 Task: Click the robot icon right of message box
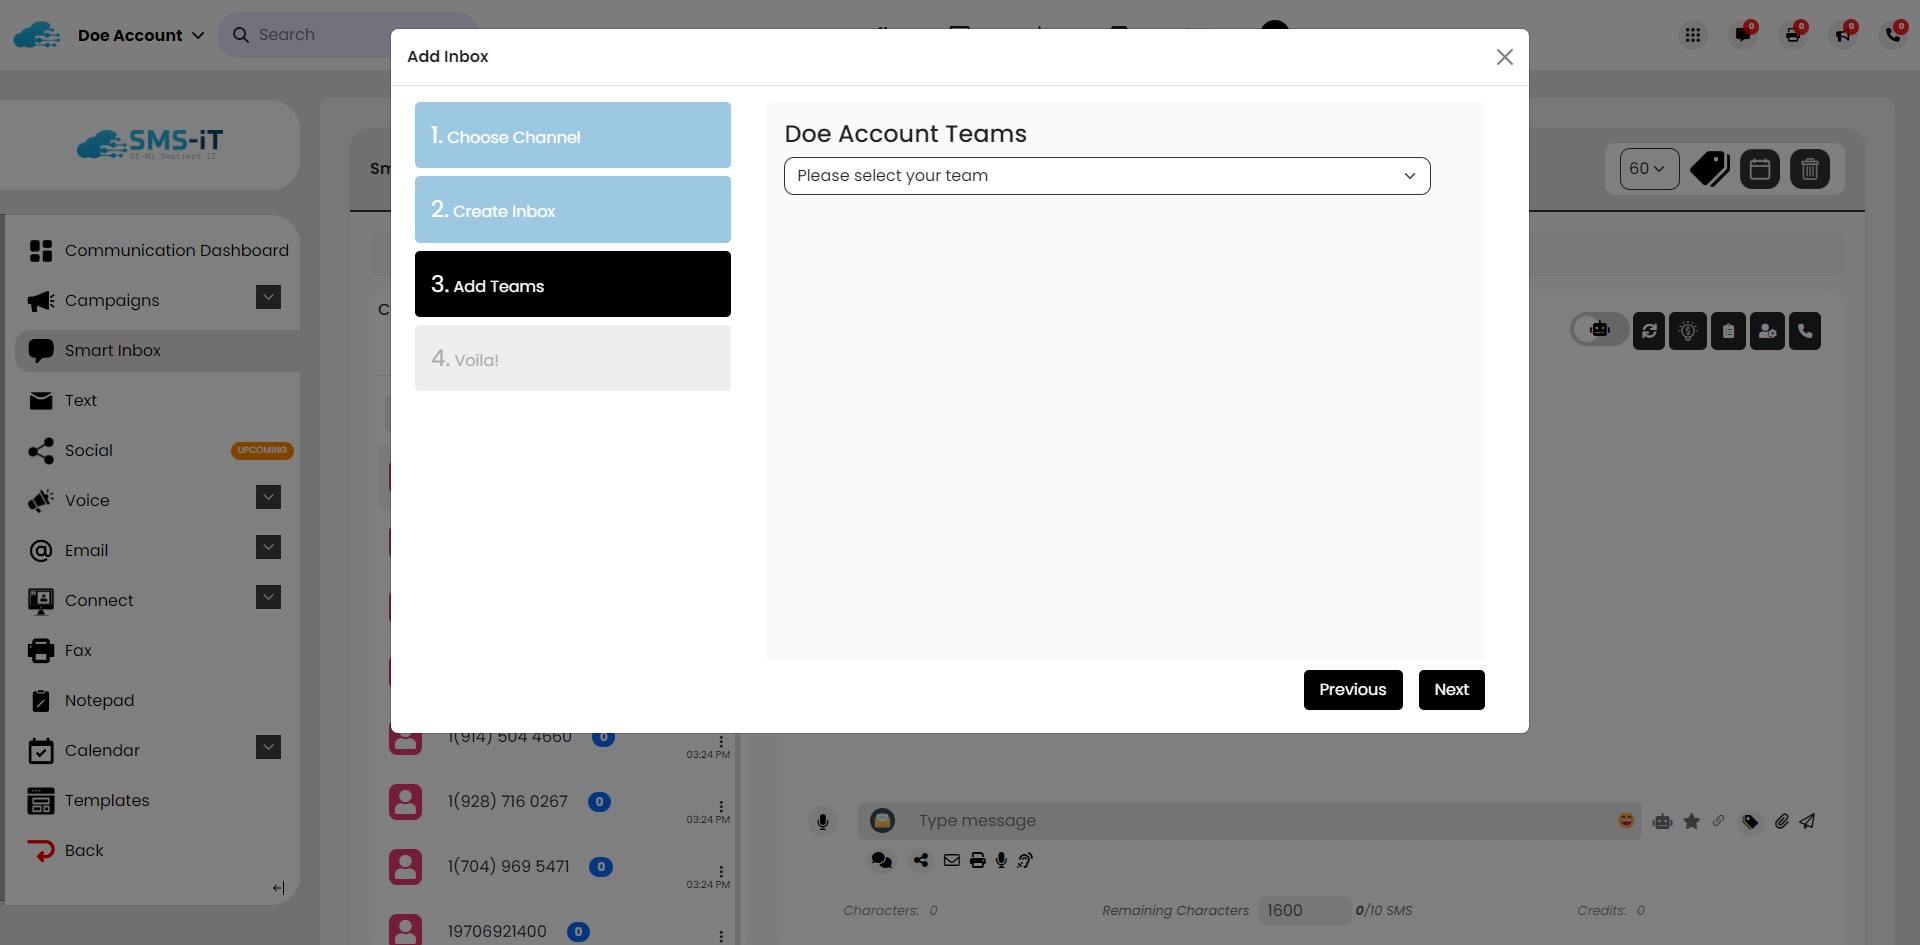tap(1663, 821)
